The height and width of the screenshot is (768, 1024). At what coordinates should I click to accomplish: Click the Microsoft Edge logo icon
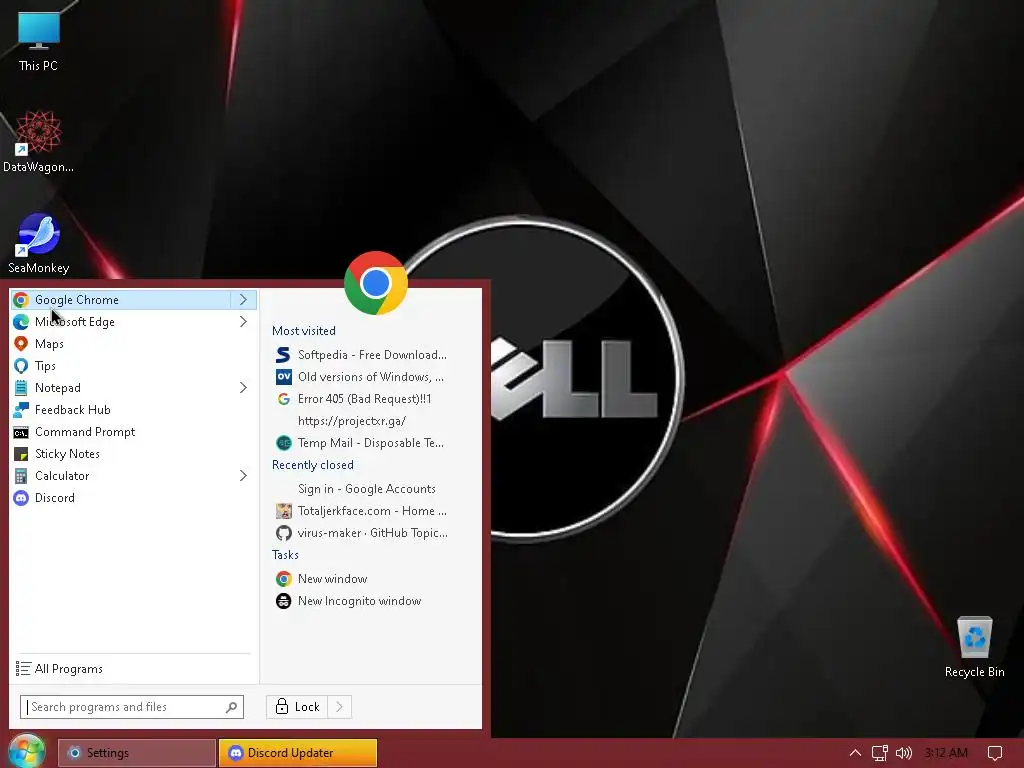[x=21, y=322]
